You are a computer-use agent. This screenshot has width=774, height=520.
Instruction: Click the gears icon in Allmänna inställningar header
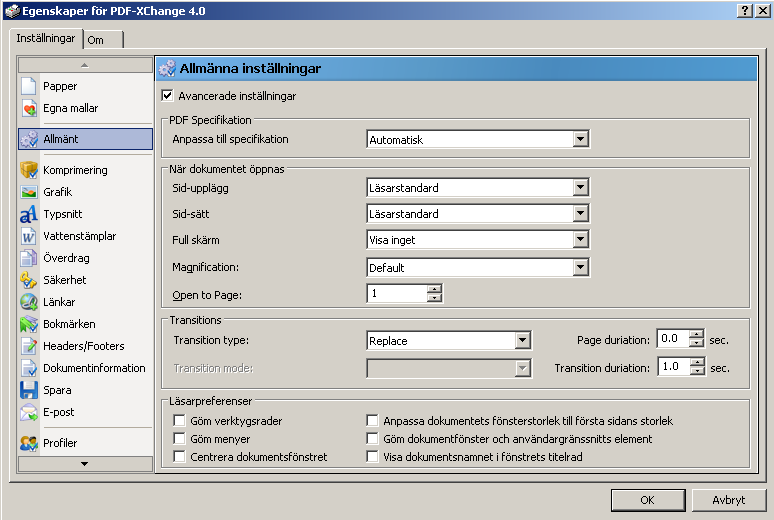pyautogui.click(x=167, y=68)
